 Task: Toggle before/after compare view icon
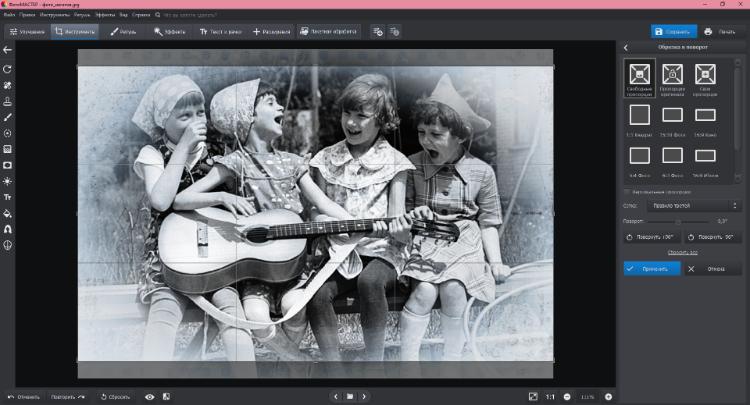pyautogui.click(x=166, y=397)
